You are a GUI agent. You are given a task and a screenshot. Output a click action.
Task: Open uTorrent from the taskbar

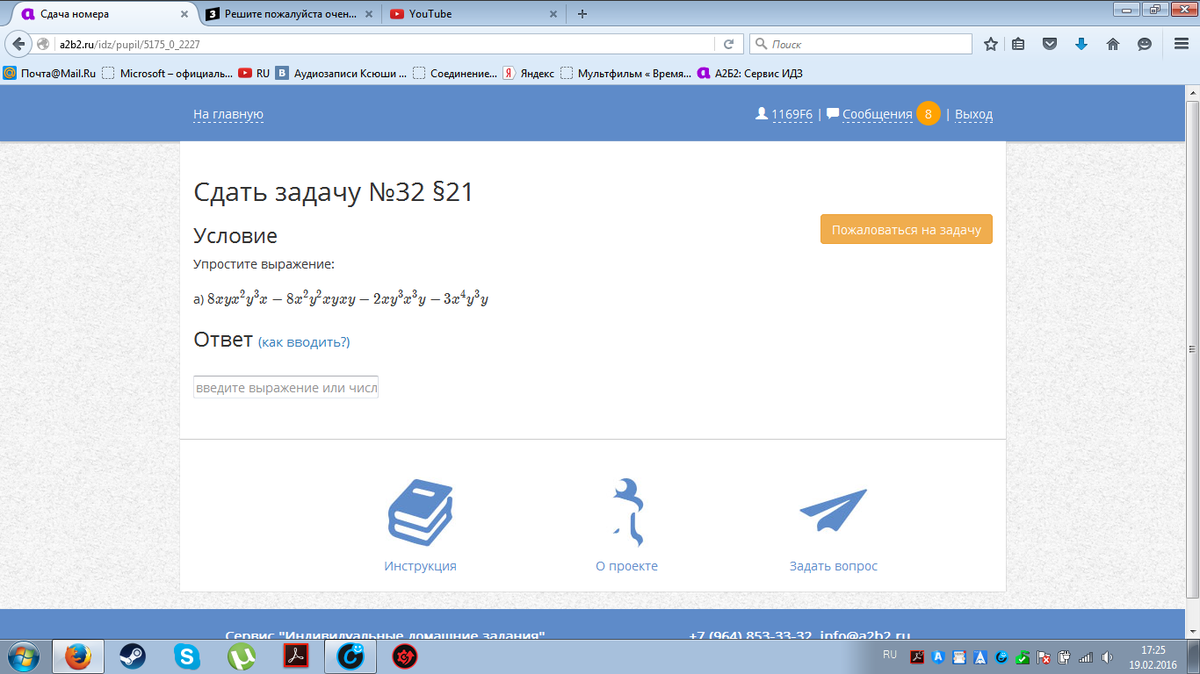coord(241,657)
